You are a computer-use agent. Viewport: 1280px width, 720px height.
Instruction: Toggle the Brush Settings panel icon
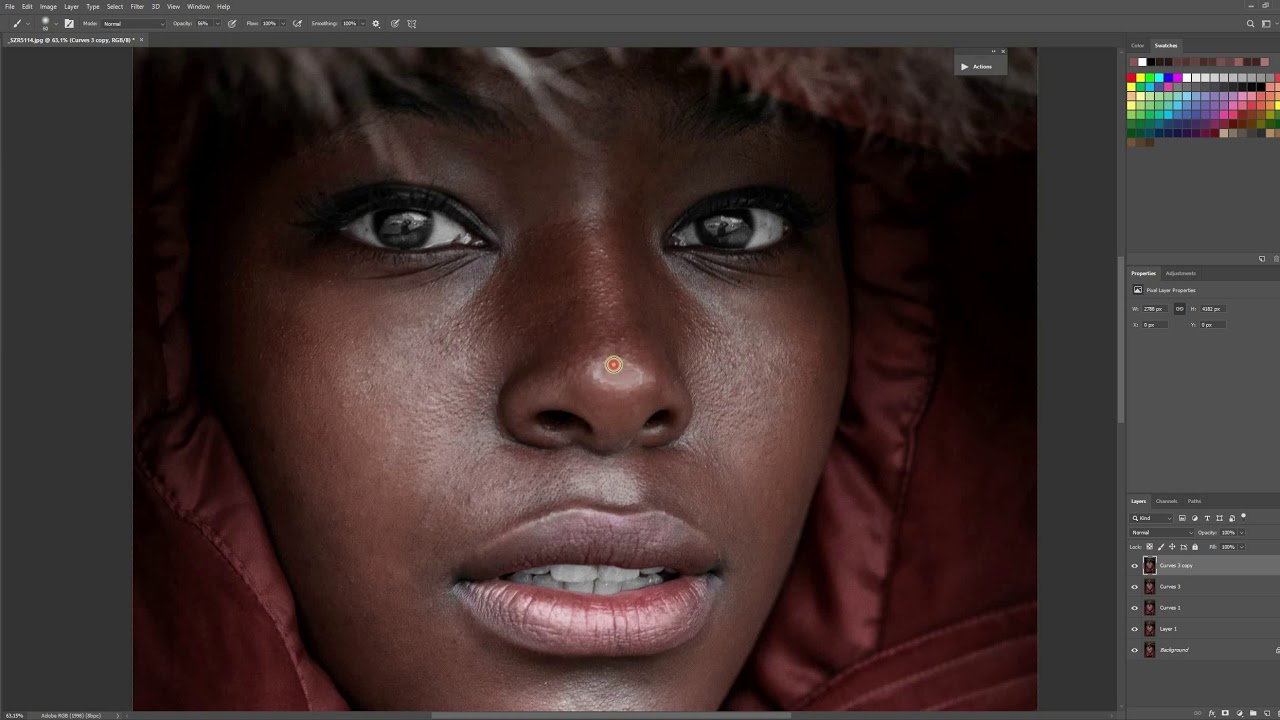[69, 23]
